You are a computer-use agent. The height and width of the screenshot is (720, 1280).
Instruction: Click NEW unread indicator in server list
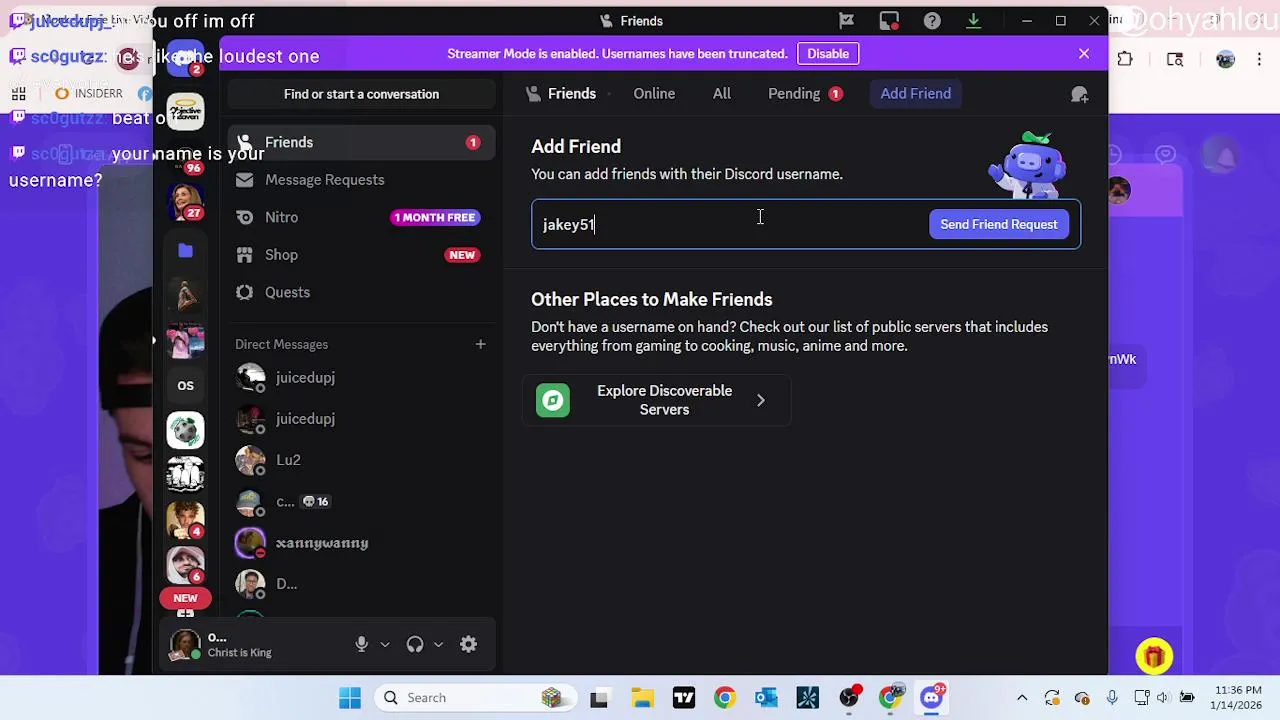click(185, 598)
